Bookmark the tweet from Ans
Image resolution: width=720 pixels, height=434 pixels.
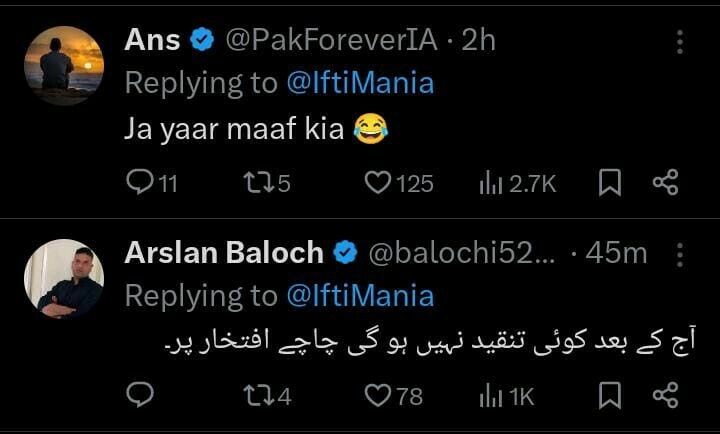click(609, 182)
